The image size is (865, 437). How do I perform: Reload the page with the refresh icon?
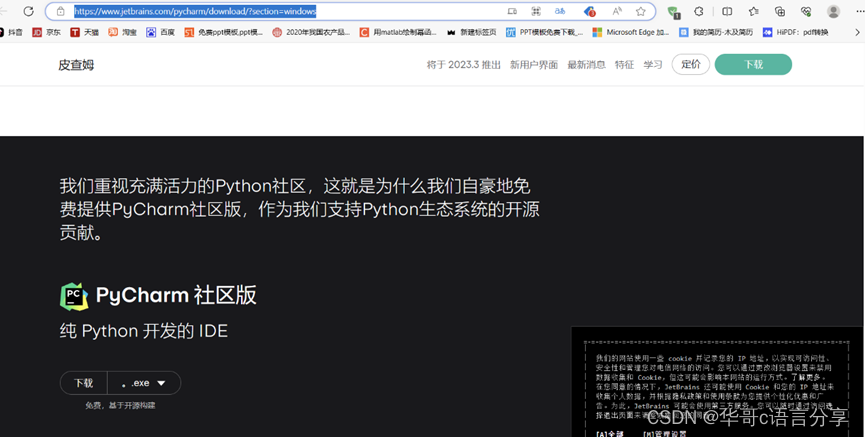point(28,11)
